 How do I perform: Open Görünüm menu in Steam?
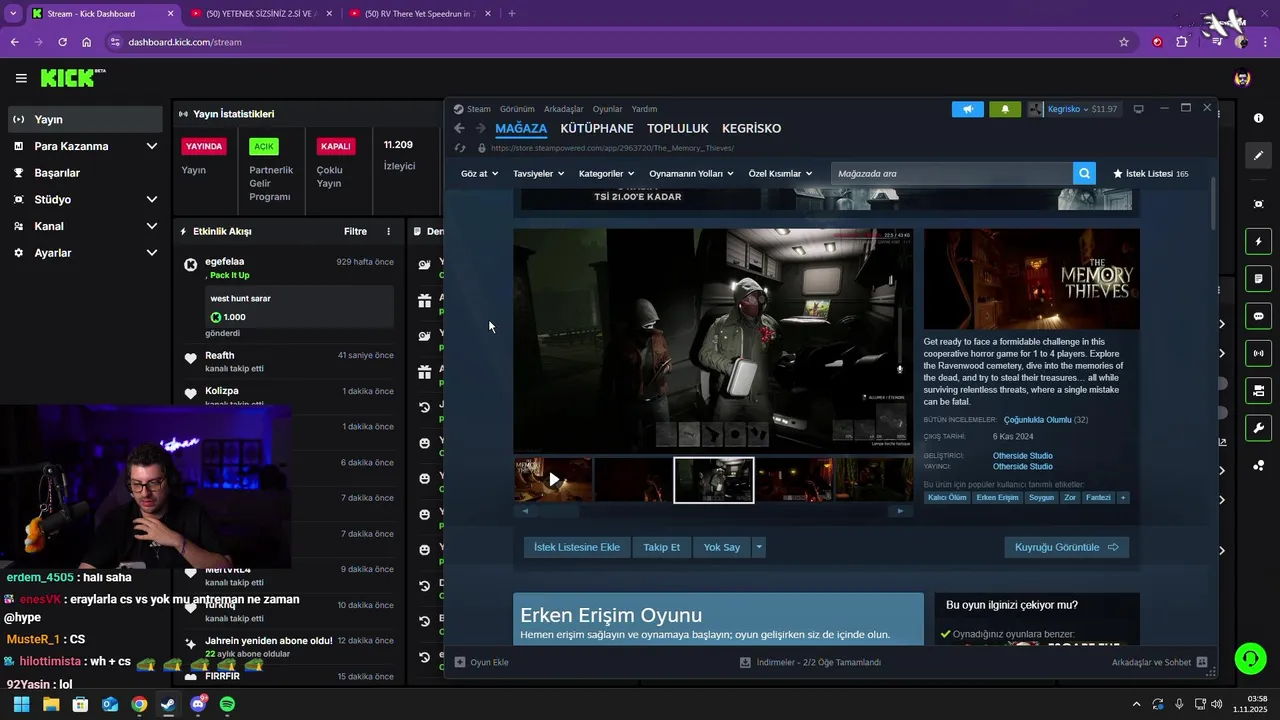[517, 109]
